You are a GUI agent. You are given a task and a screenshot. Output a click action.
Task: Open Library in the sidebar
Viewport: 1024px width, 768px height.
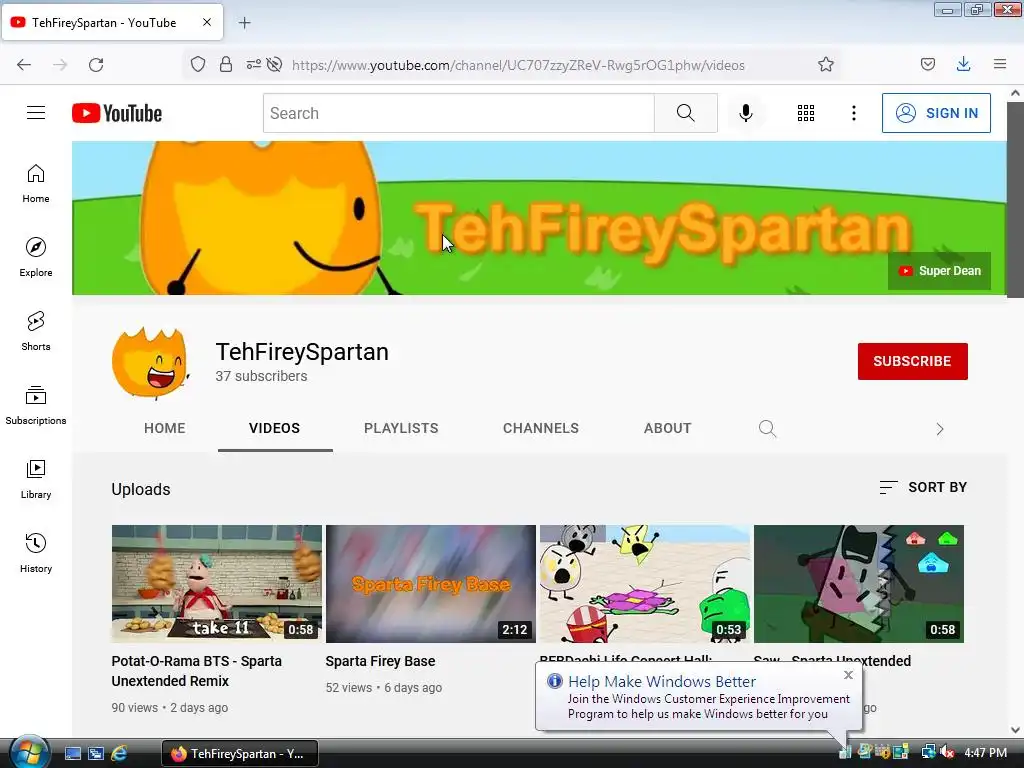click(x=36, y=479)
